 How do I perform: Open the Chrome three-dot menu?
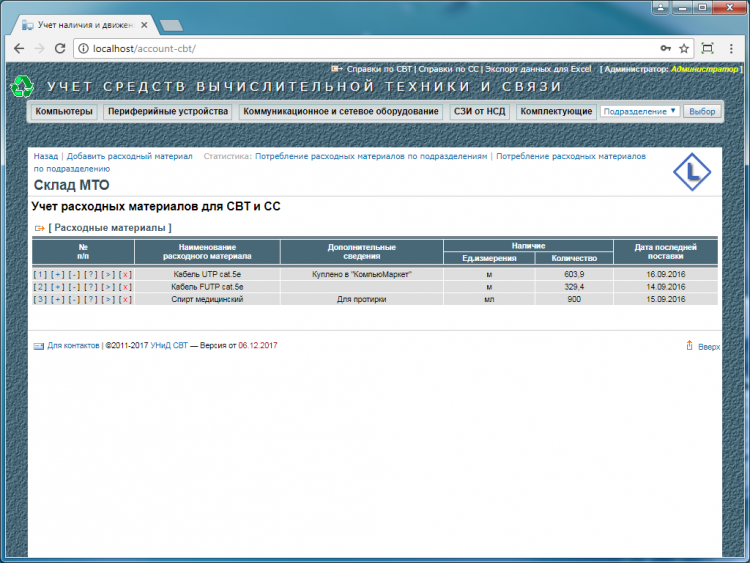point(731,48)
